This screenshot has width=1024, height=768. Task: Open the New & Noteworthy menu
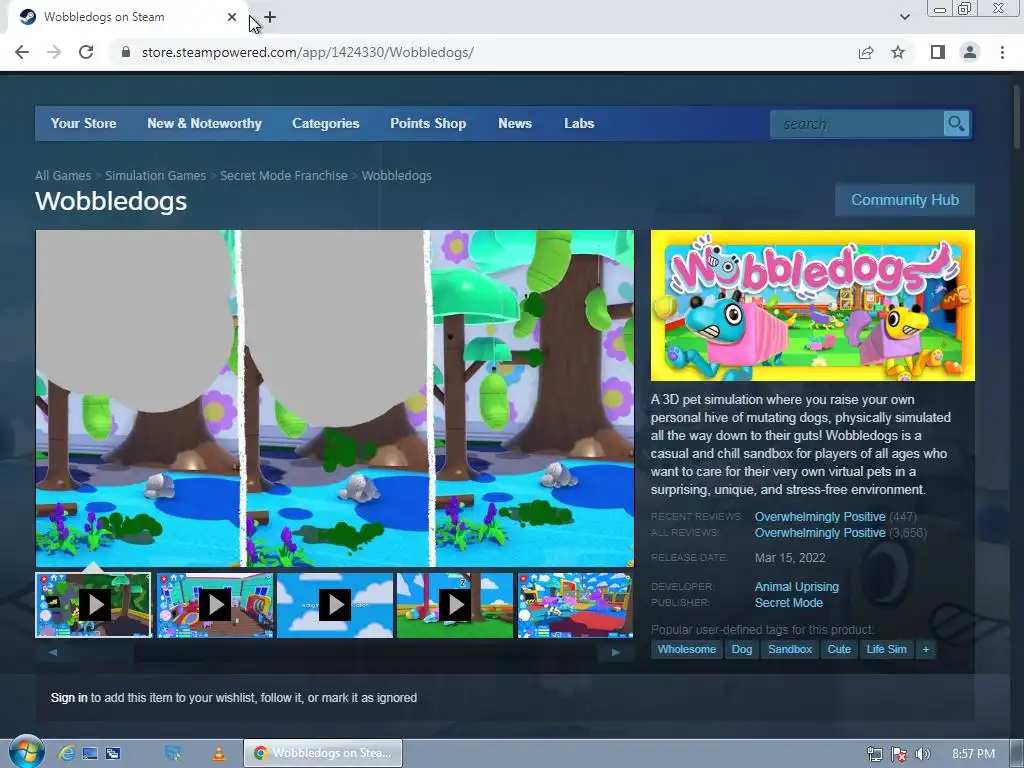coord(204,123)
